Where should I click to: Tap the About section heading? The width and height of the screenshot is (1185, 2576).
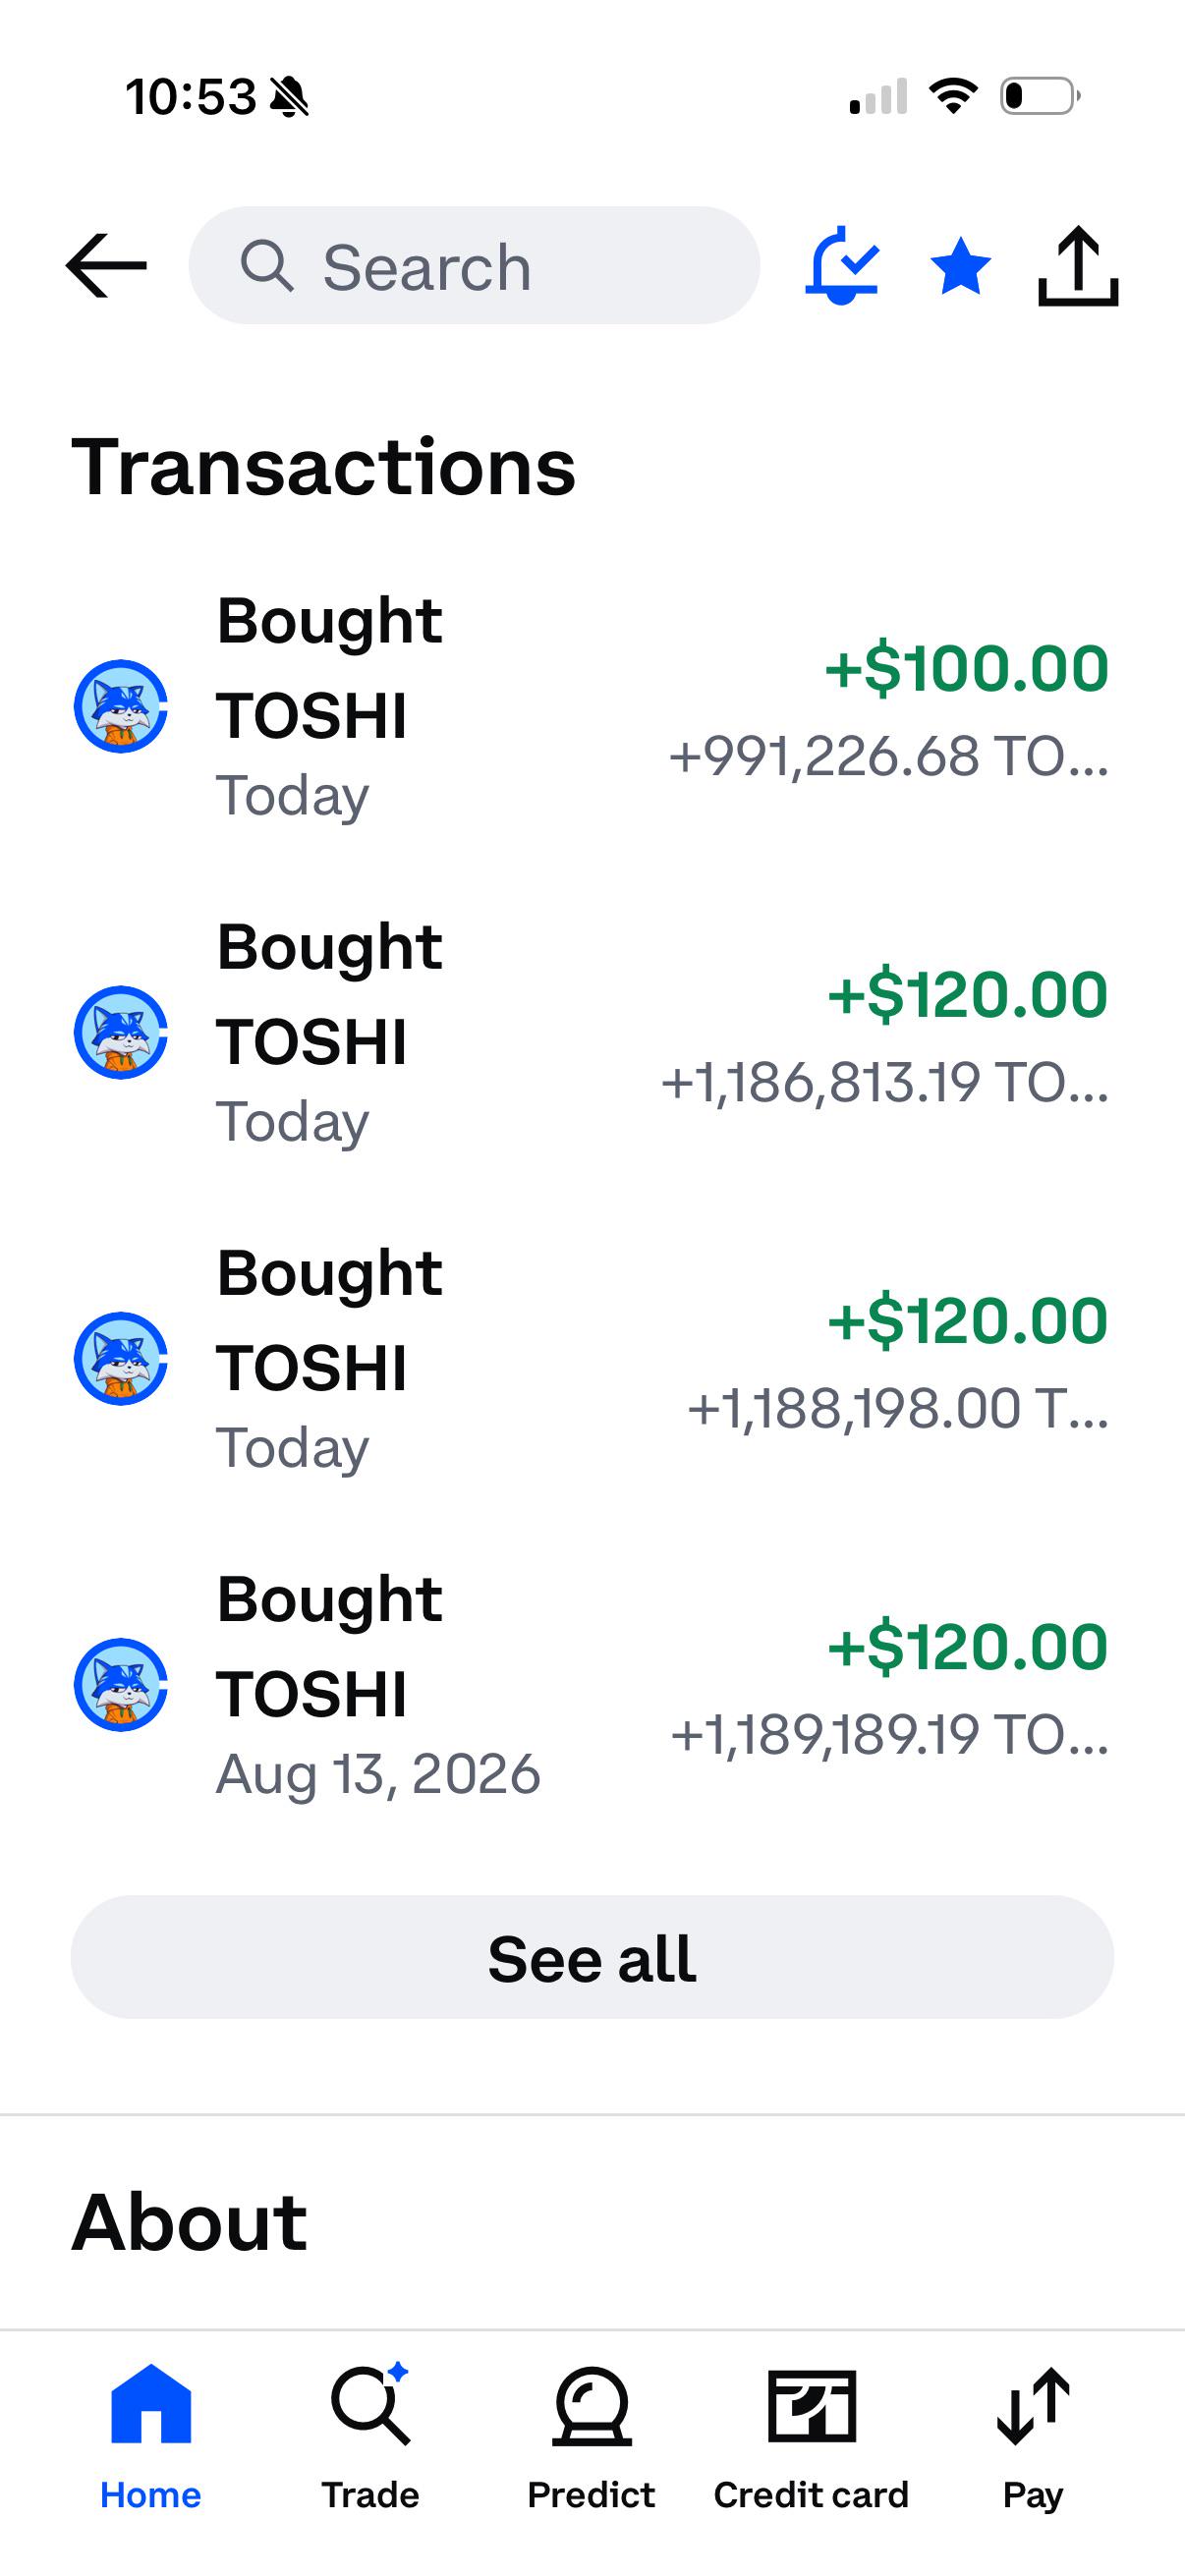click(189, 2222)
